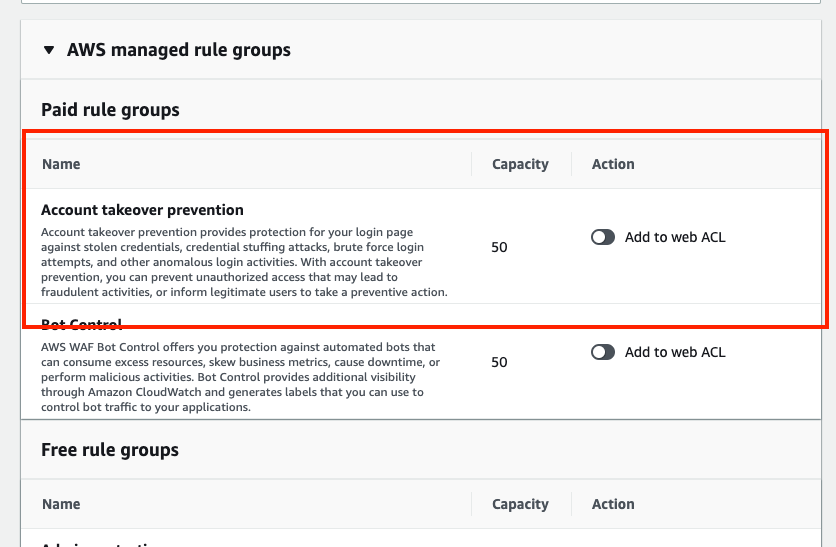Click capacity value 50 for Bot Control
836x547 pixels.
(x=500, y=363)
